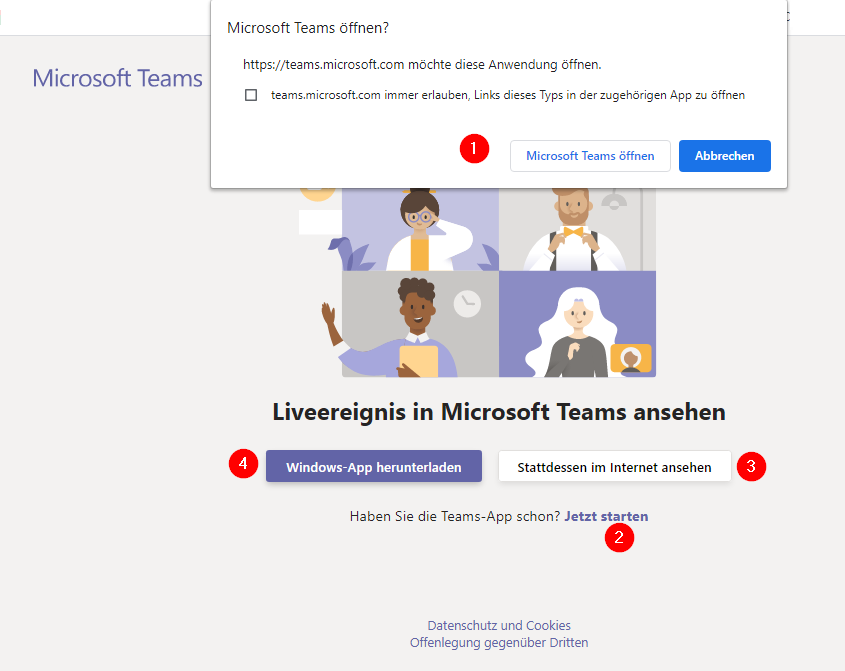Click the Microsoft Teams öffnen button

click(x=590, y=156)
